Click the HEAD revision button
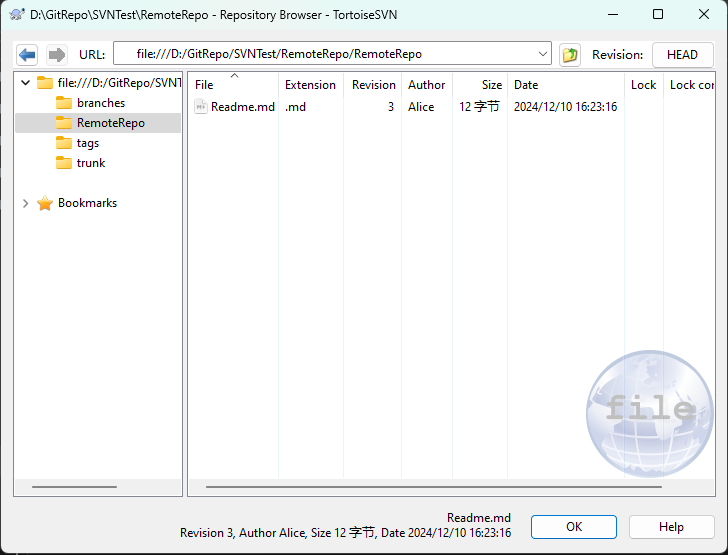The image size is (728, 555). (x=682, y=55)
